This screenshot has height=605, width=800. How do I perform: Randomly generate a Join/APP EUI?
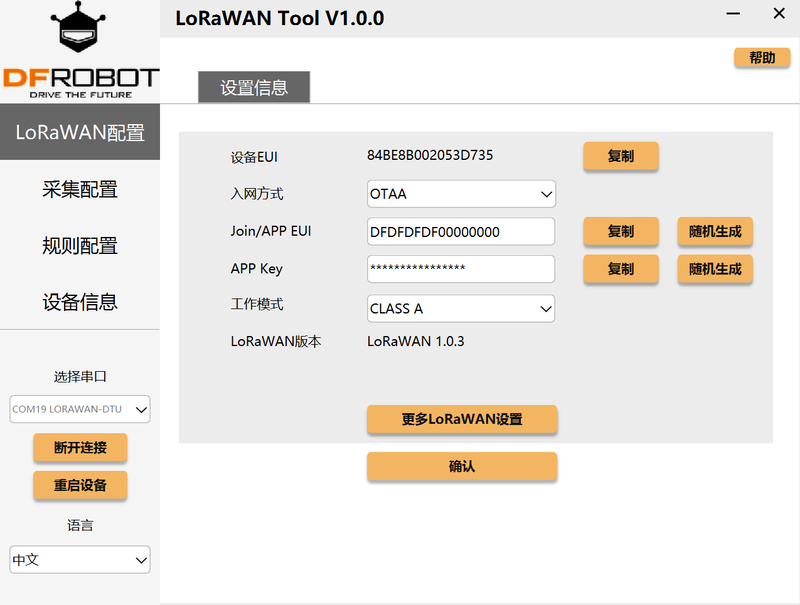tap(715, 232)
